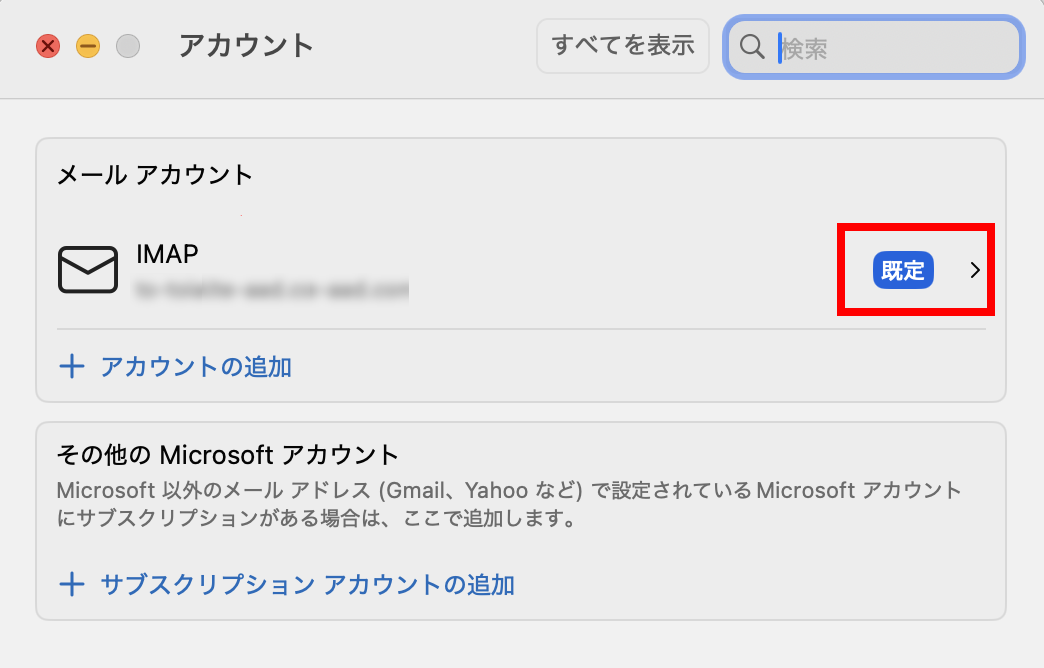Click the その他の Microsoft アカウント heading
Viewport: 1044px width, 668px height.
coord(228,455)
